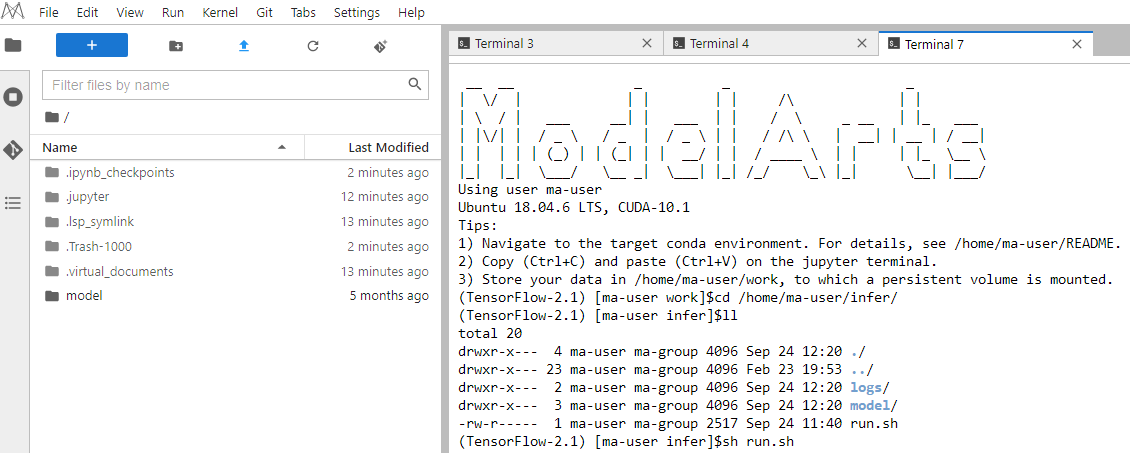Click the Terminal 3 tab icon

coord(465,44)
